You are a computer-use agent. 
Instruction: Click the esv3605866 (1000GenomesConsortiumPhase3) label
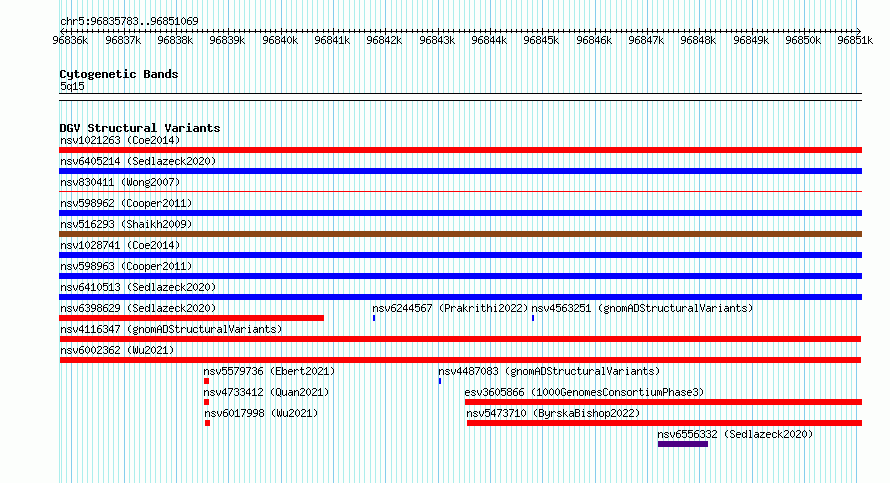(x=584, y=392)
